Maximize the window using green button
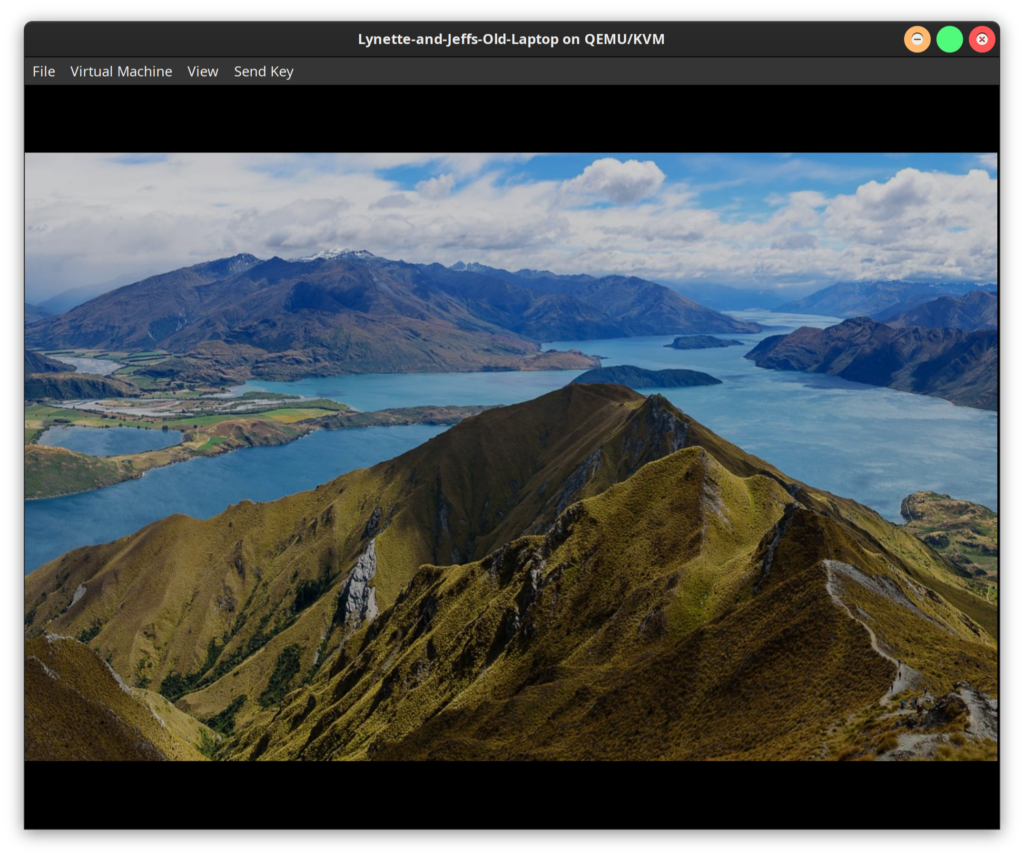 coord(949,39)
